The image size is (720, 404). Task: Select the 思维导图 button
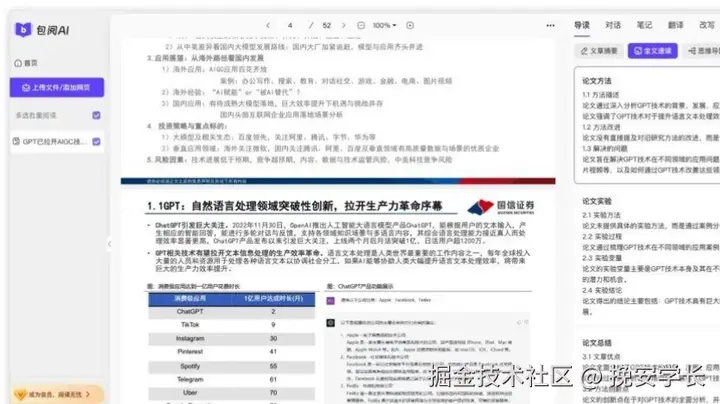702,51
